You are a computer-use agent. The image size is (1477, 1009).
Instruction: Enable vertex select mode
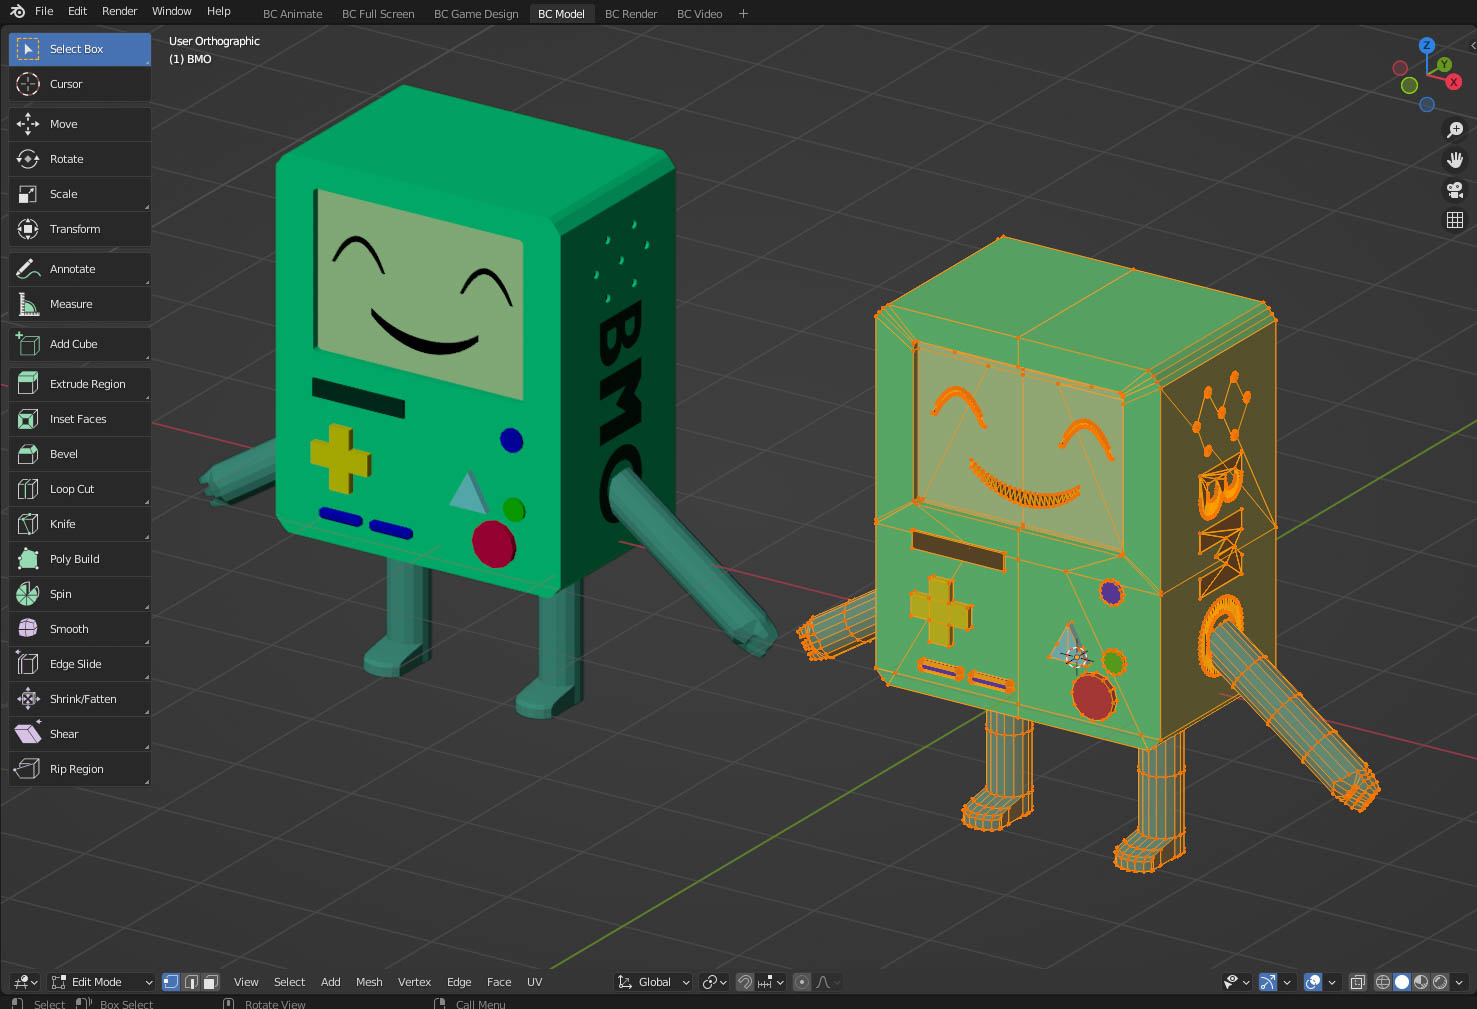171,982
